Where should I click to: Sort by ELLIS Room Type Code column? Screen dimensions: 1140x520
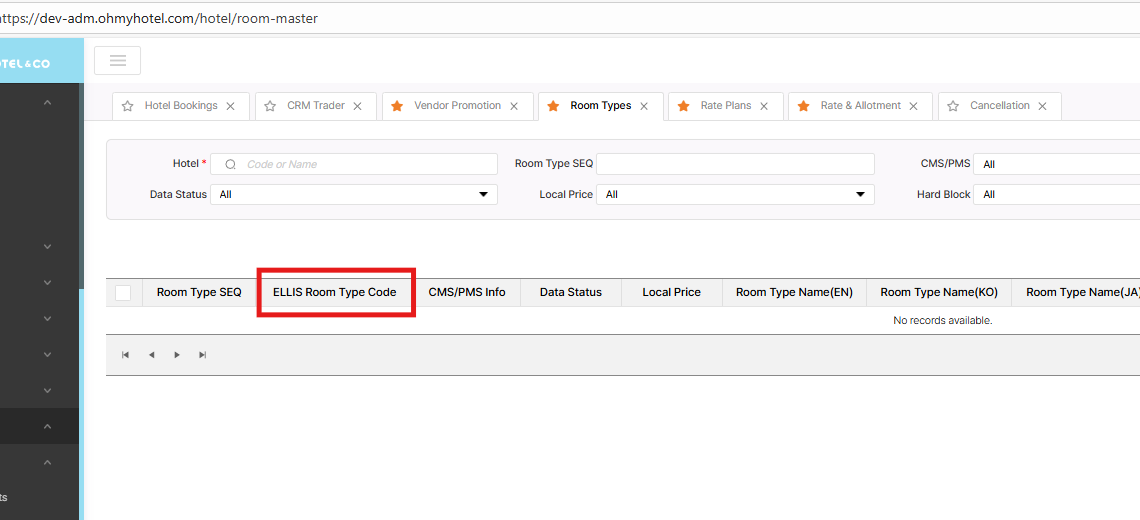[334, 293]
